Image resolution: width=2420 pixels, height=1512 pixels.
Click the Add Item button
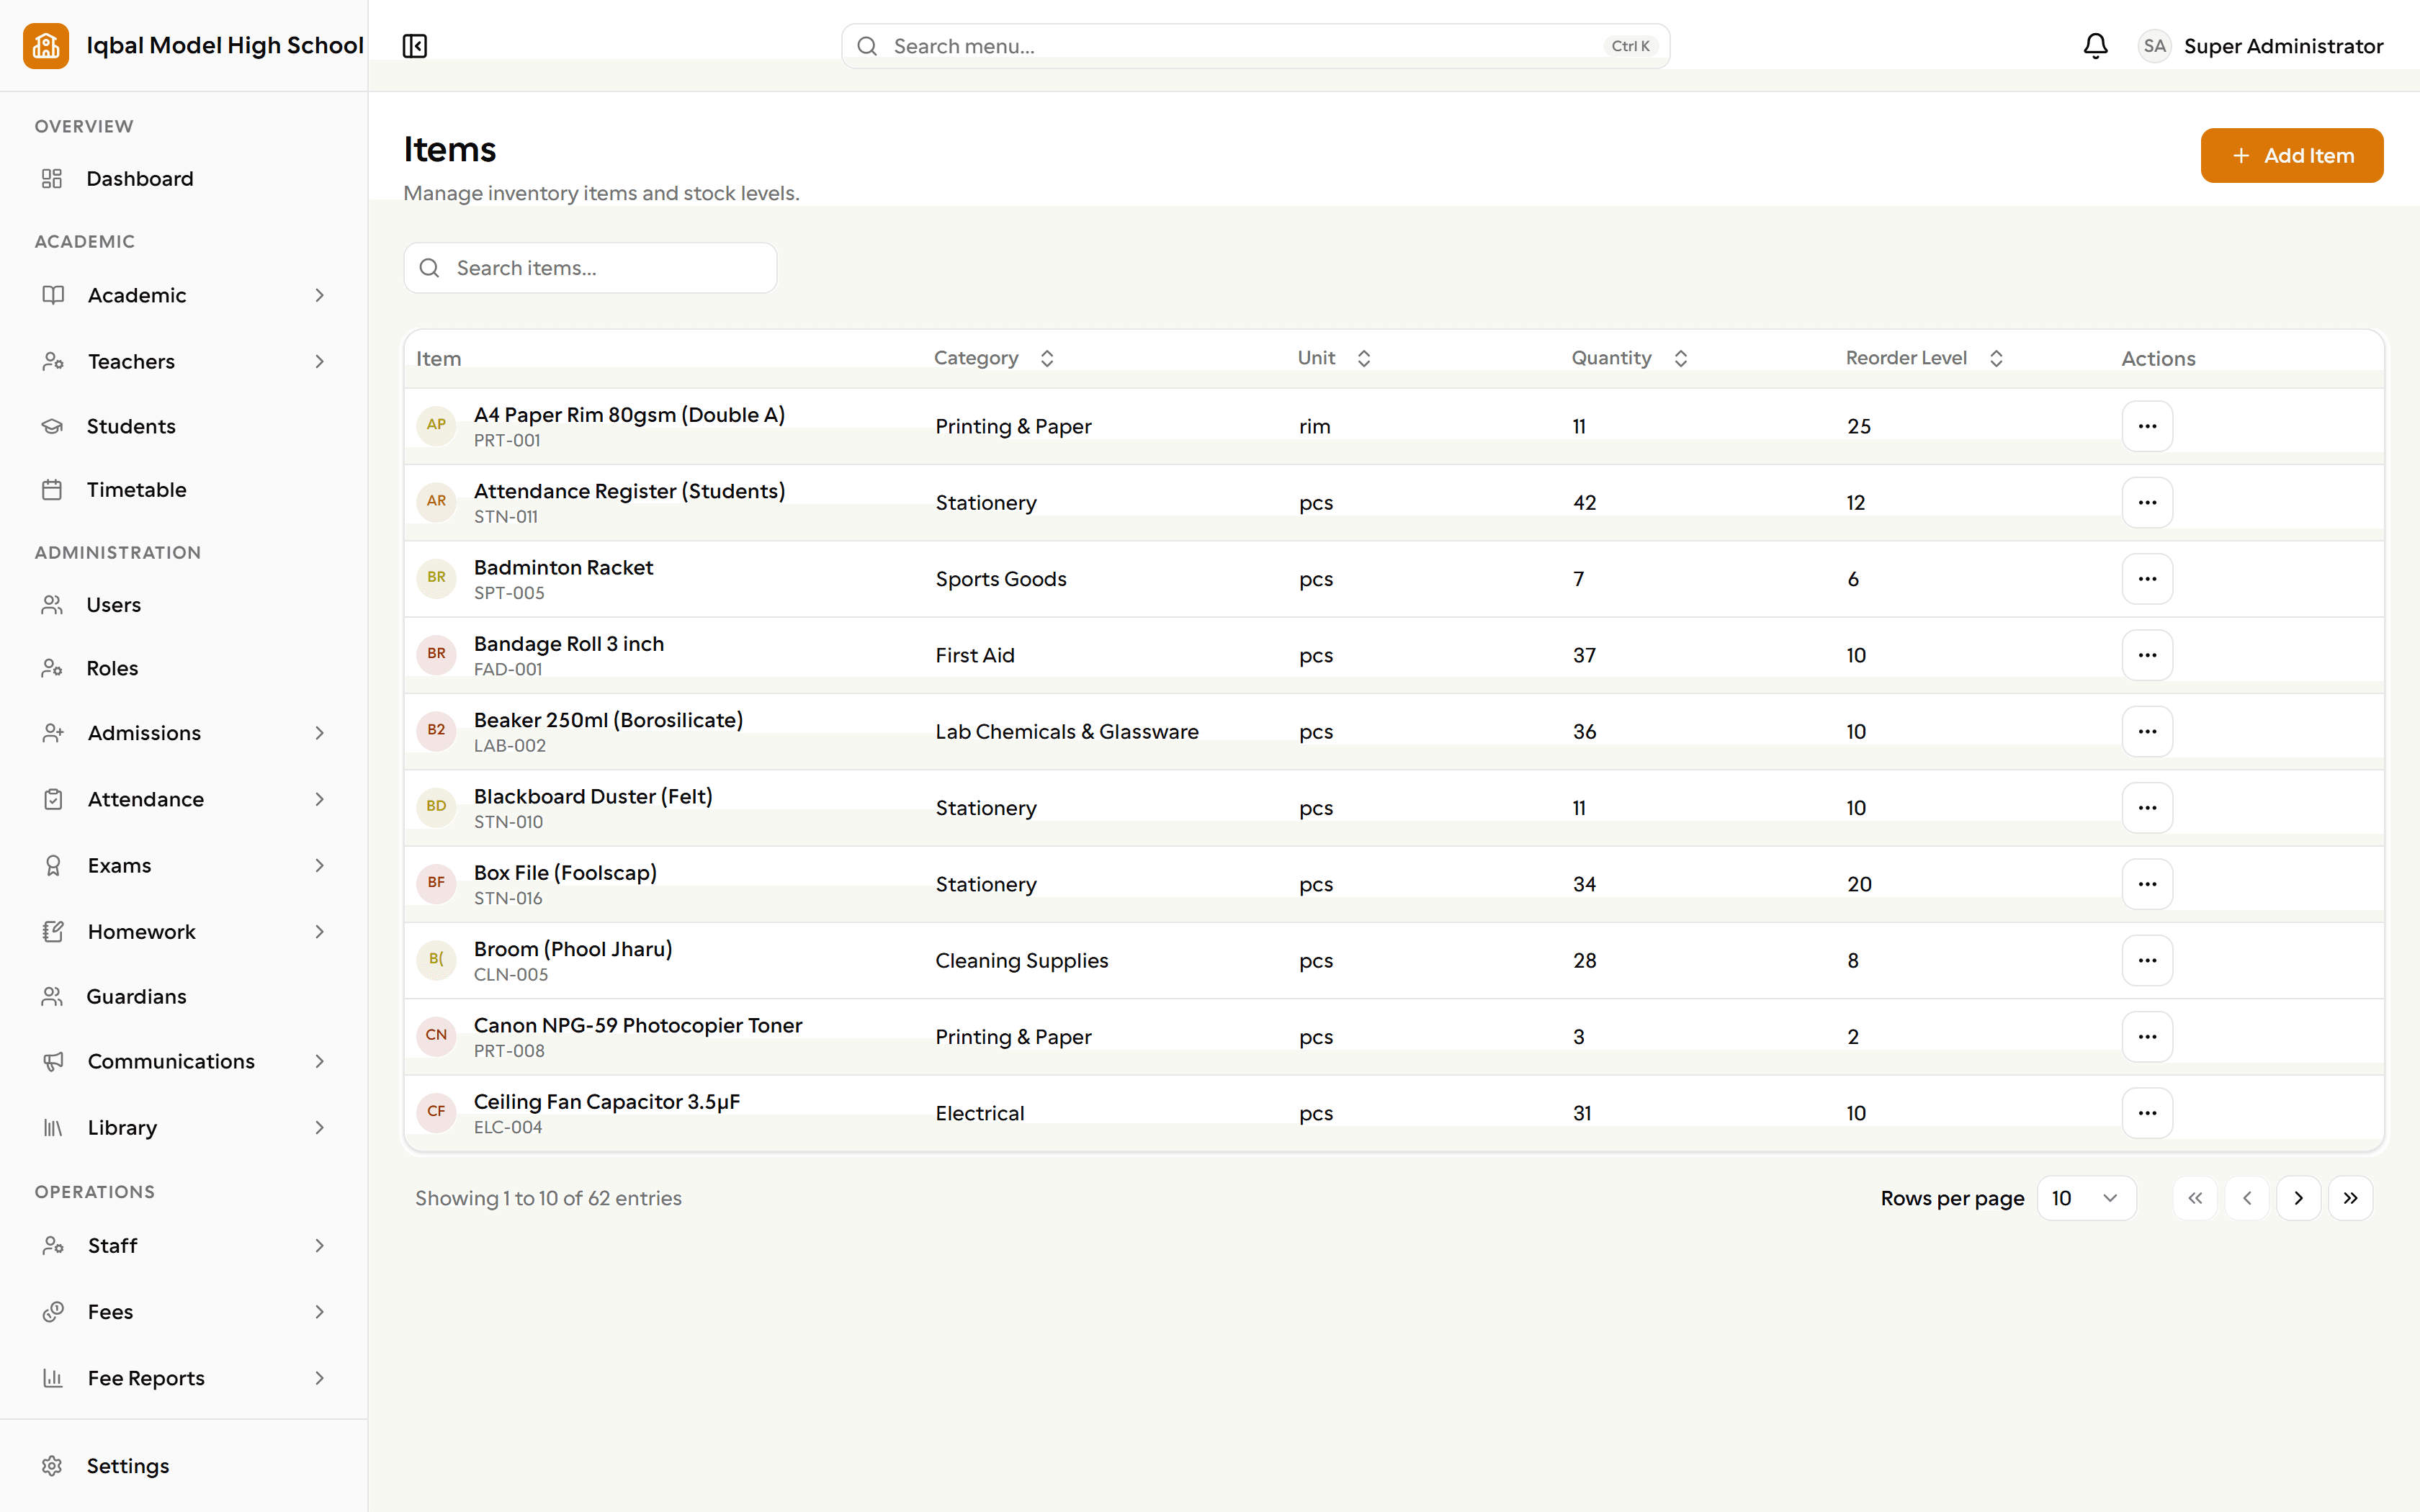[x=2291, y=155]
